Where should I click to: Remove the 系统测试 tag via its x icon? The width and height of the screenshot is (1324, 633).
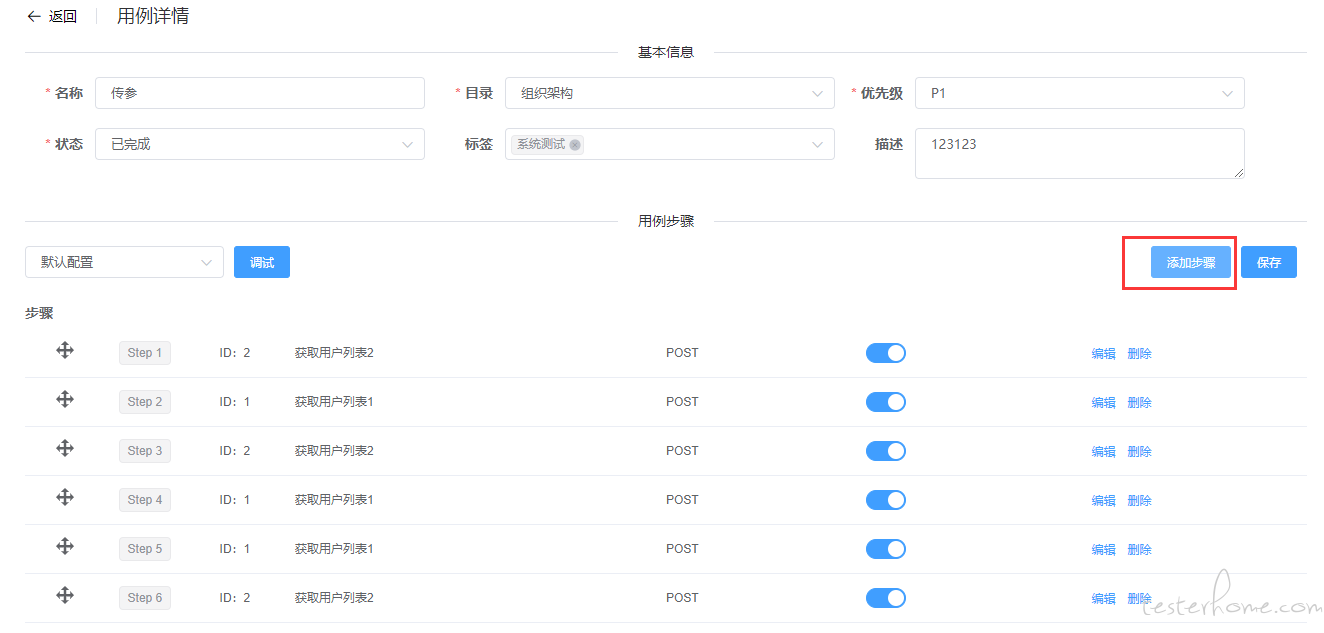(x=575, y=145)
